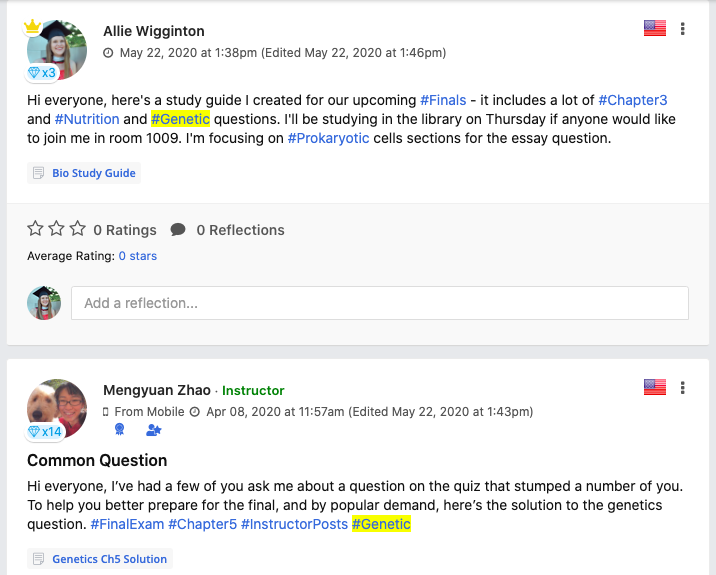Screen dimensions: 716x575
Task: Click the gold crown icon on Allie's avatar
Action: coord(32,26)
